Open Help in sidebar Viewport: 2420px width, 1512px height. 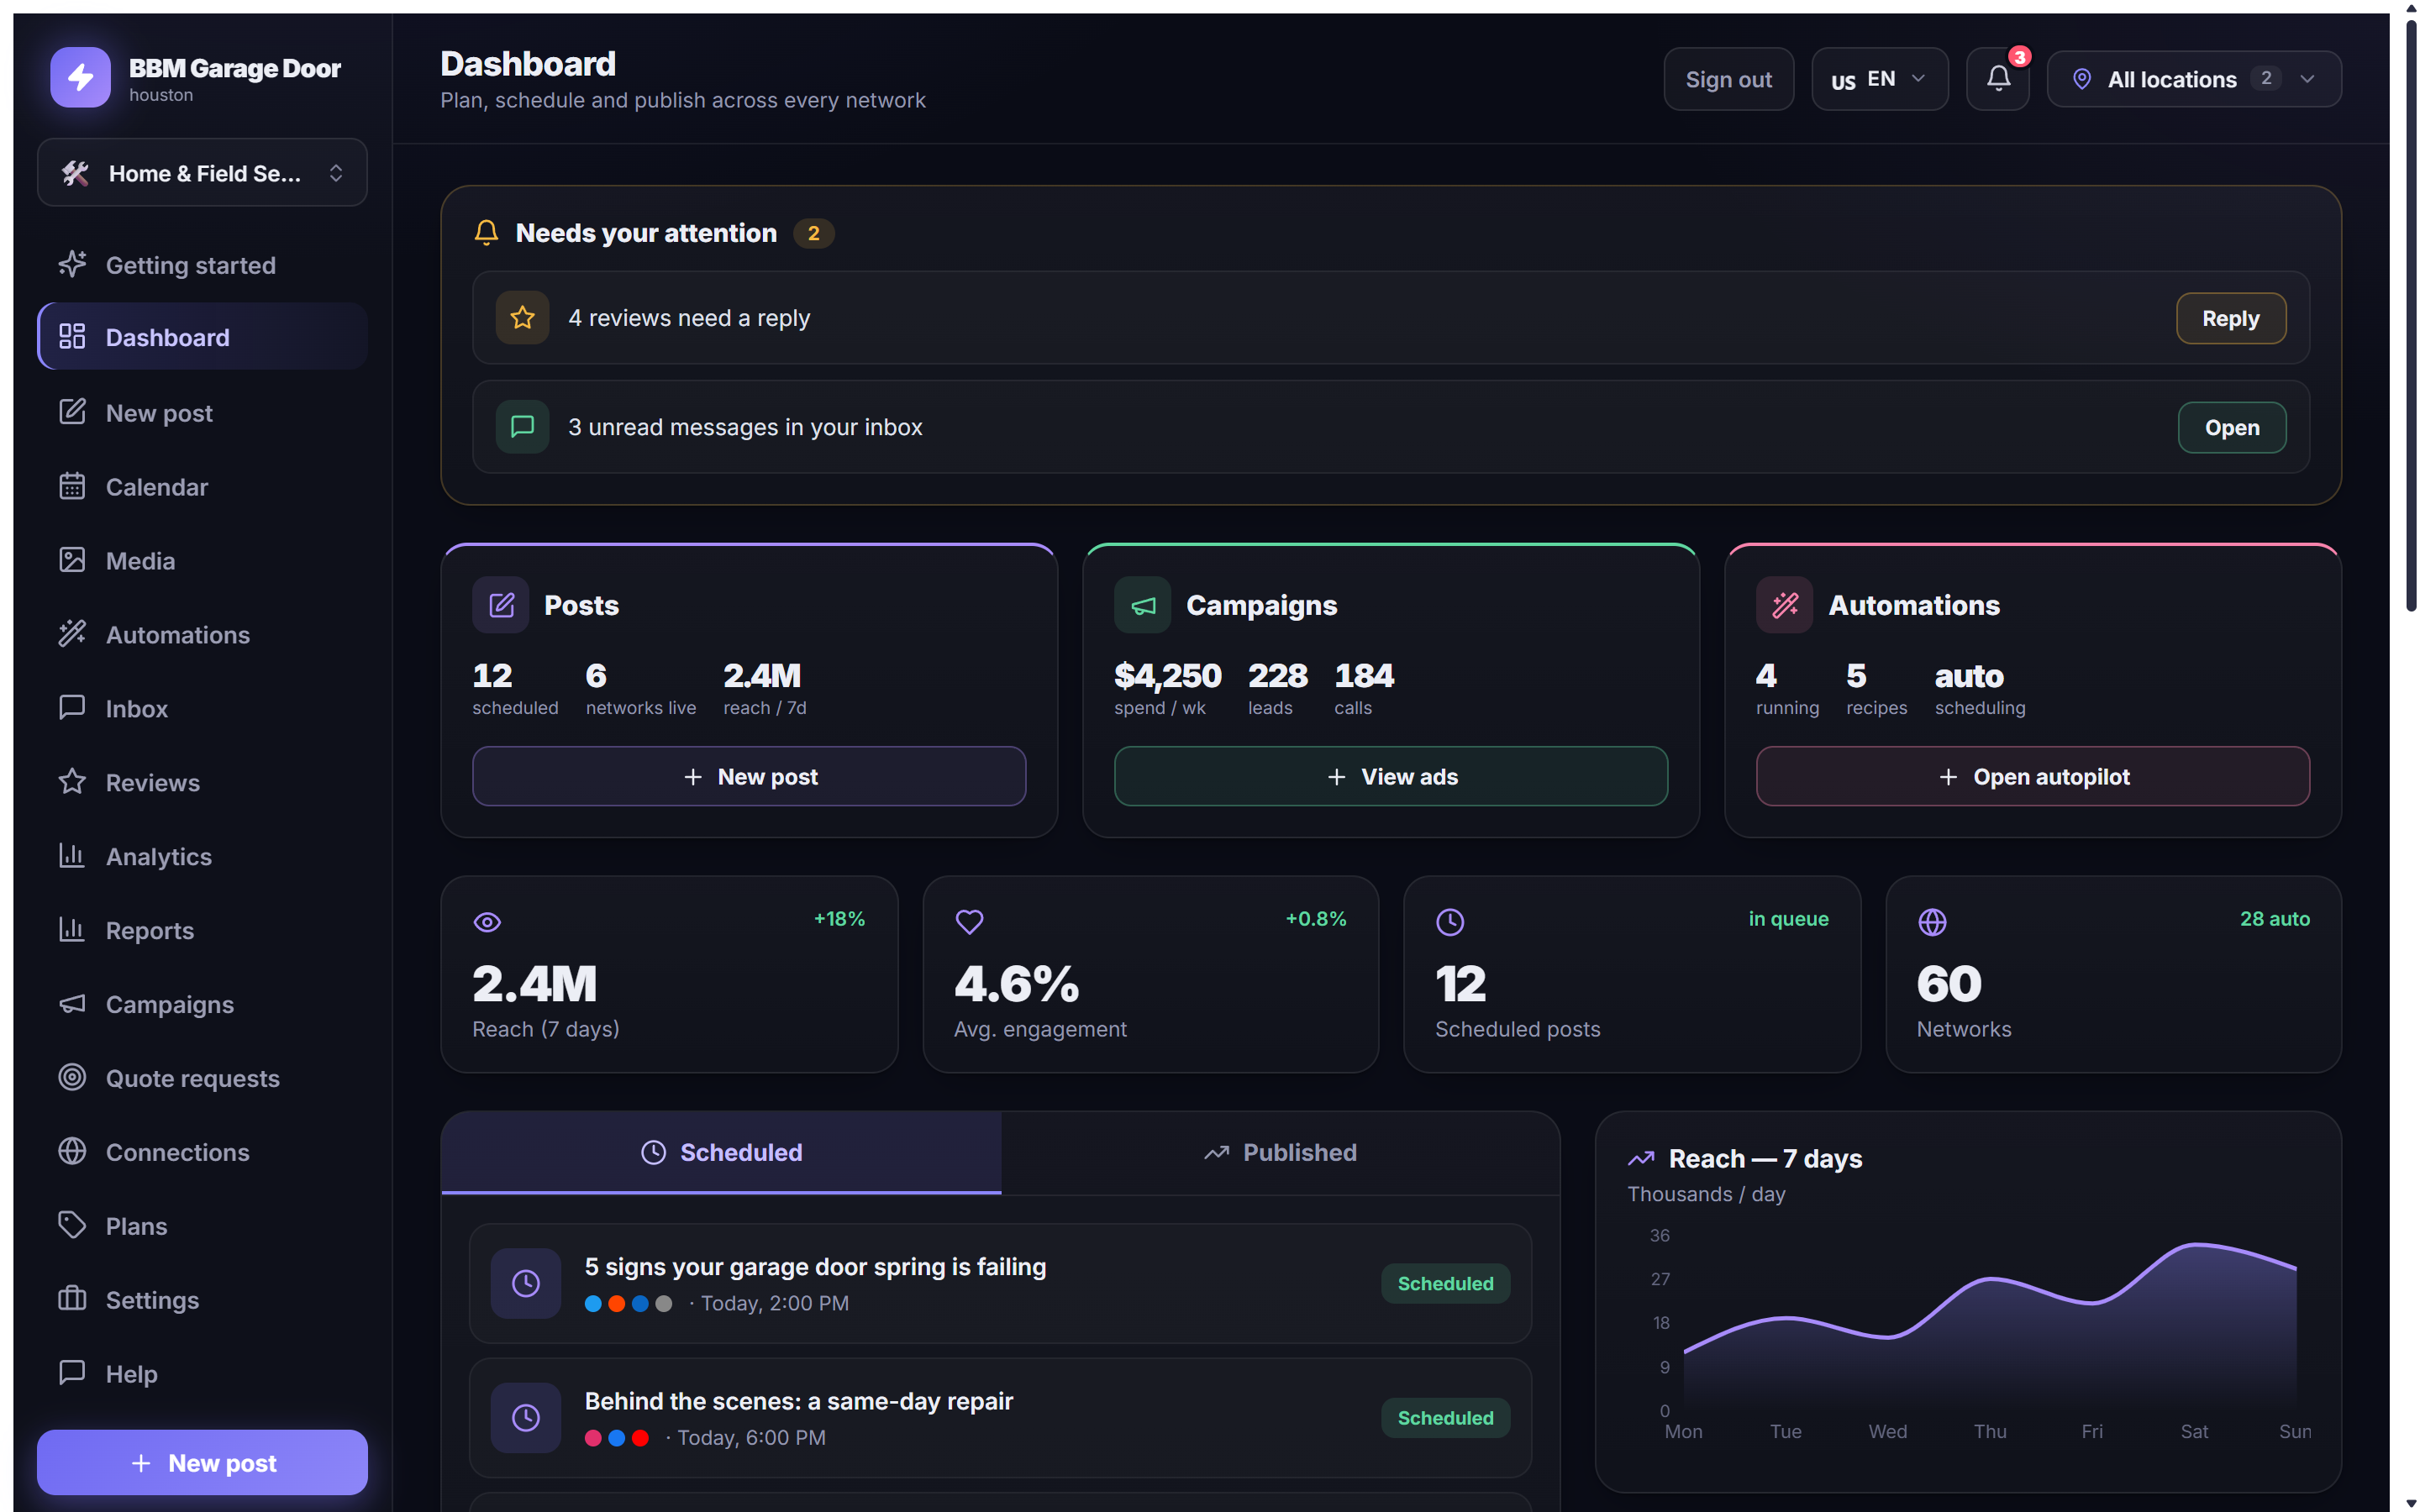pyautogui.click(x=202, y=1374)
